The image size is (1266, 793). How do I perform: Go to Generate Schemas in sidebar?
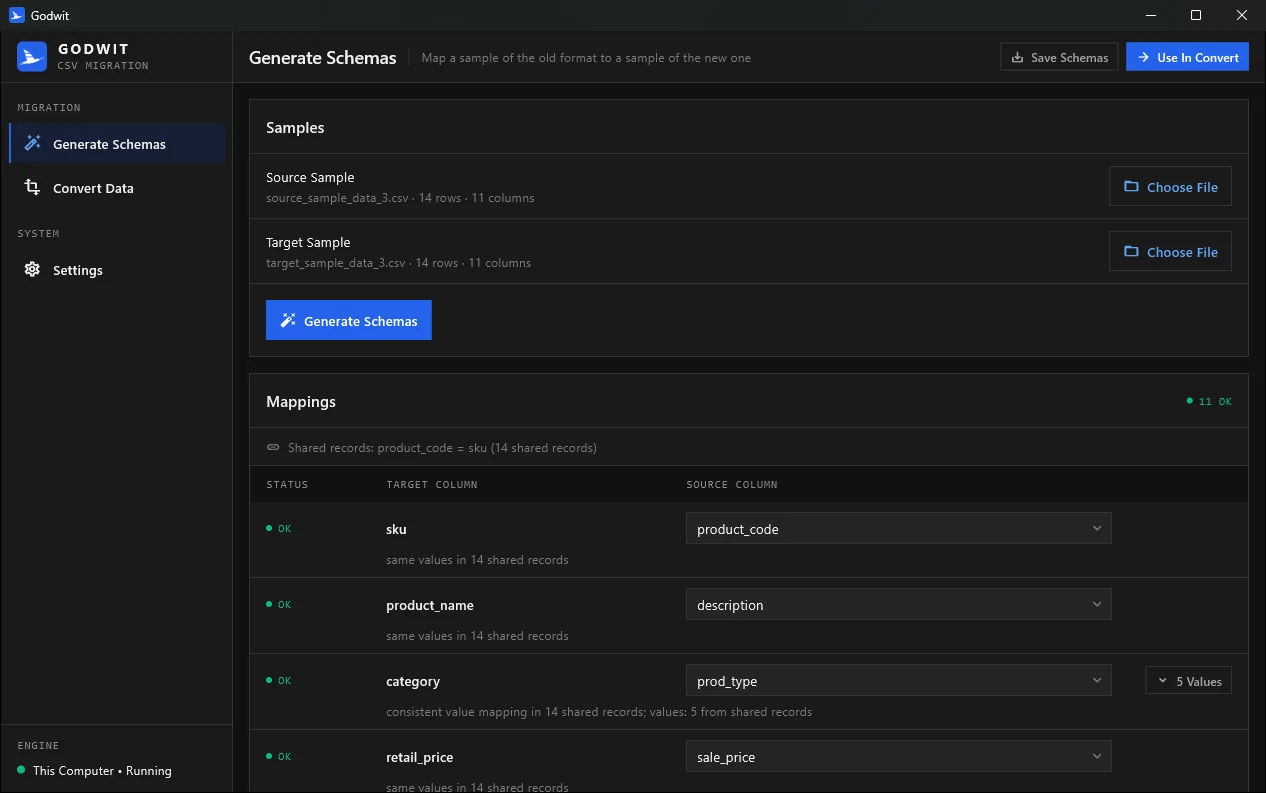point(117,144)
